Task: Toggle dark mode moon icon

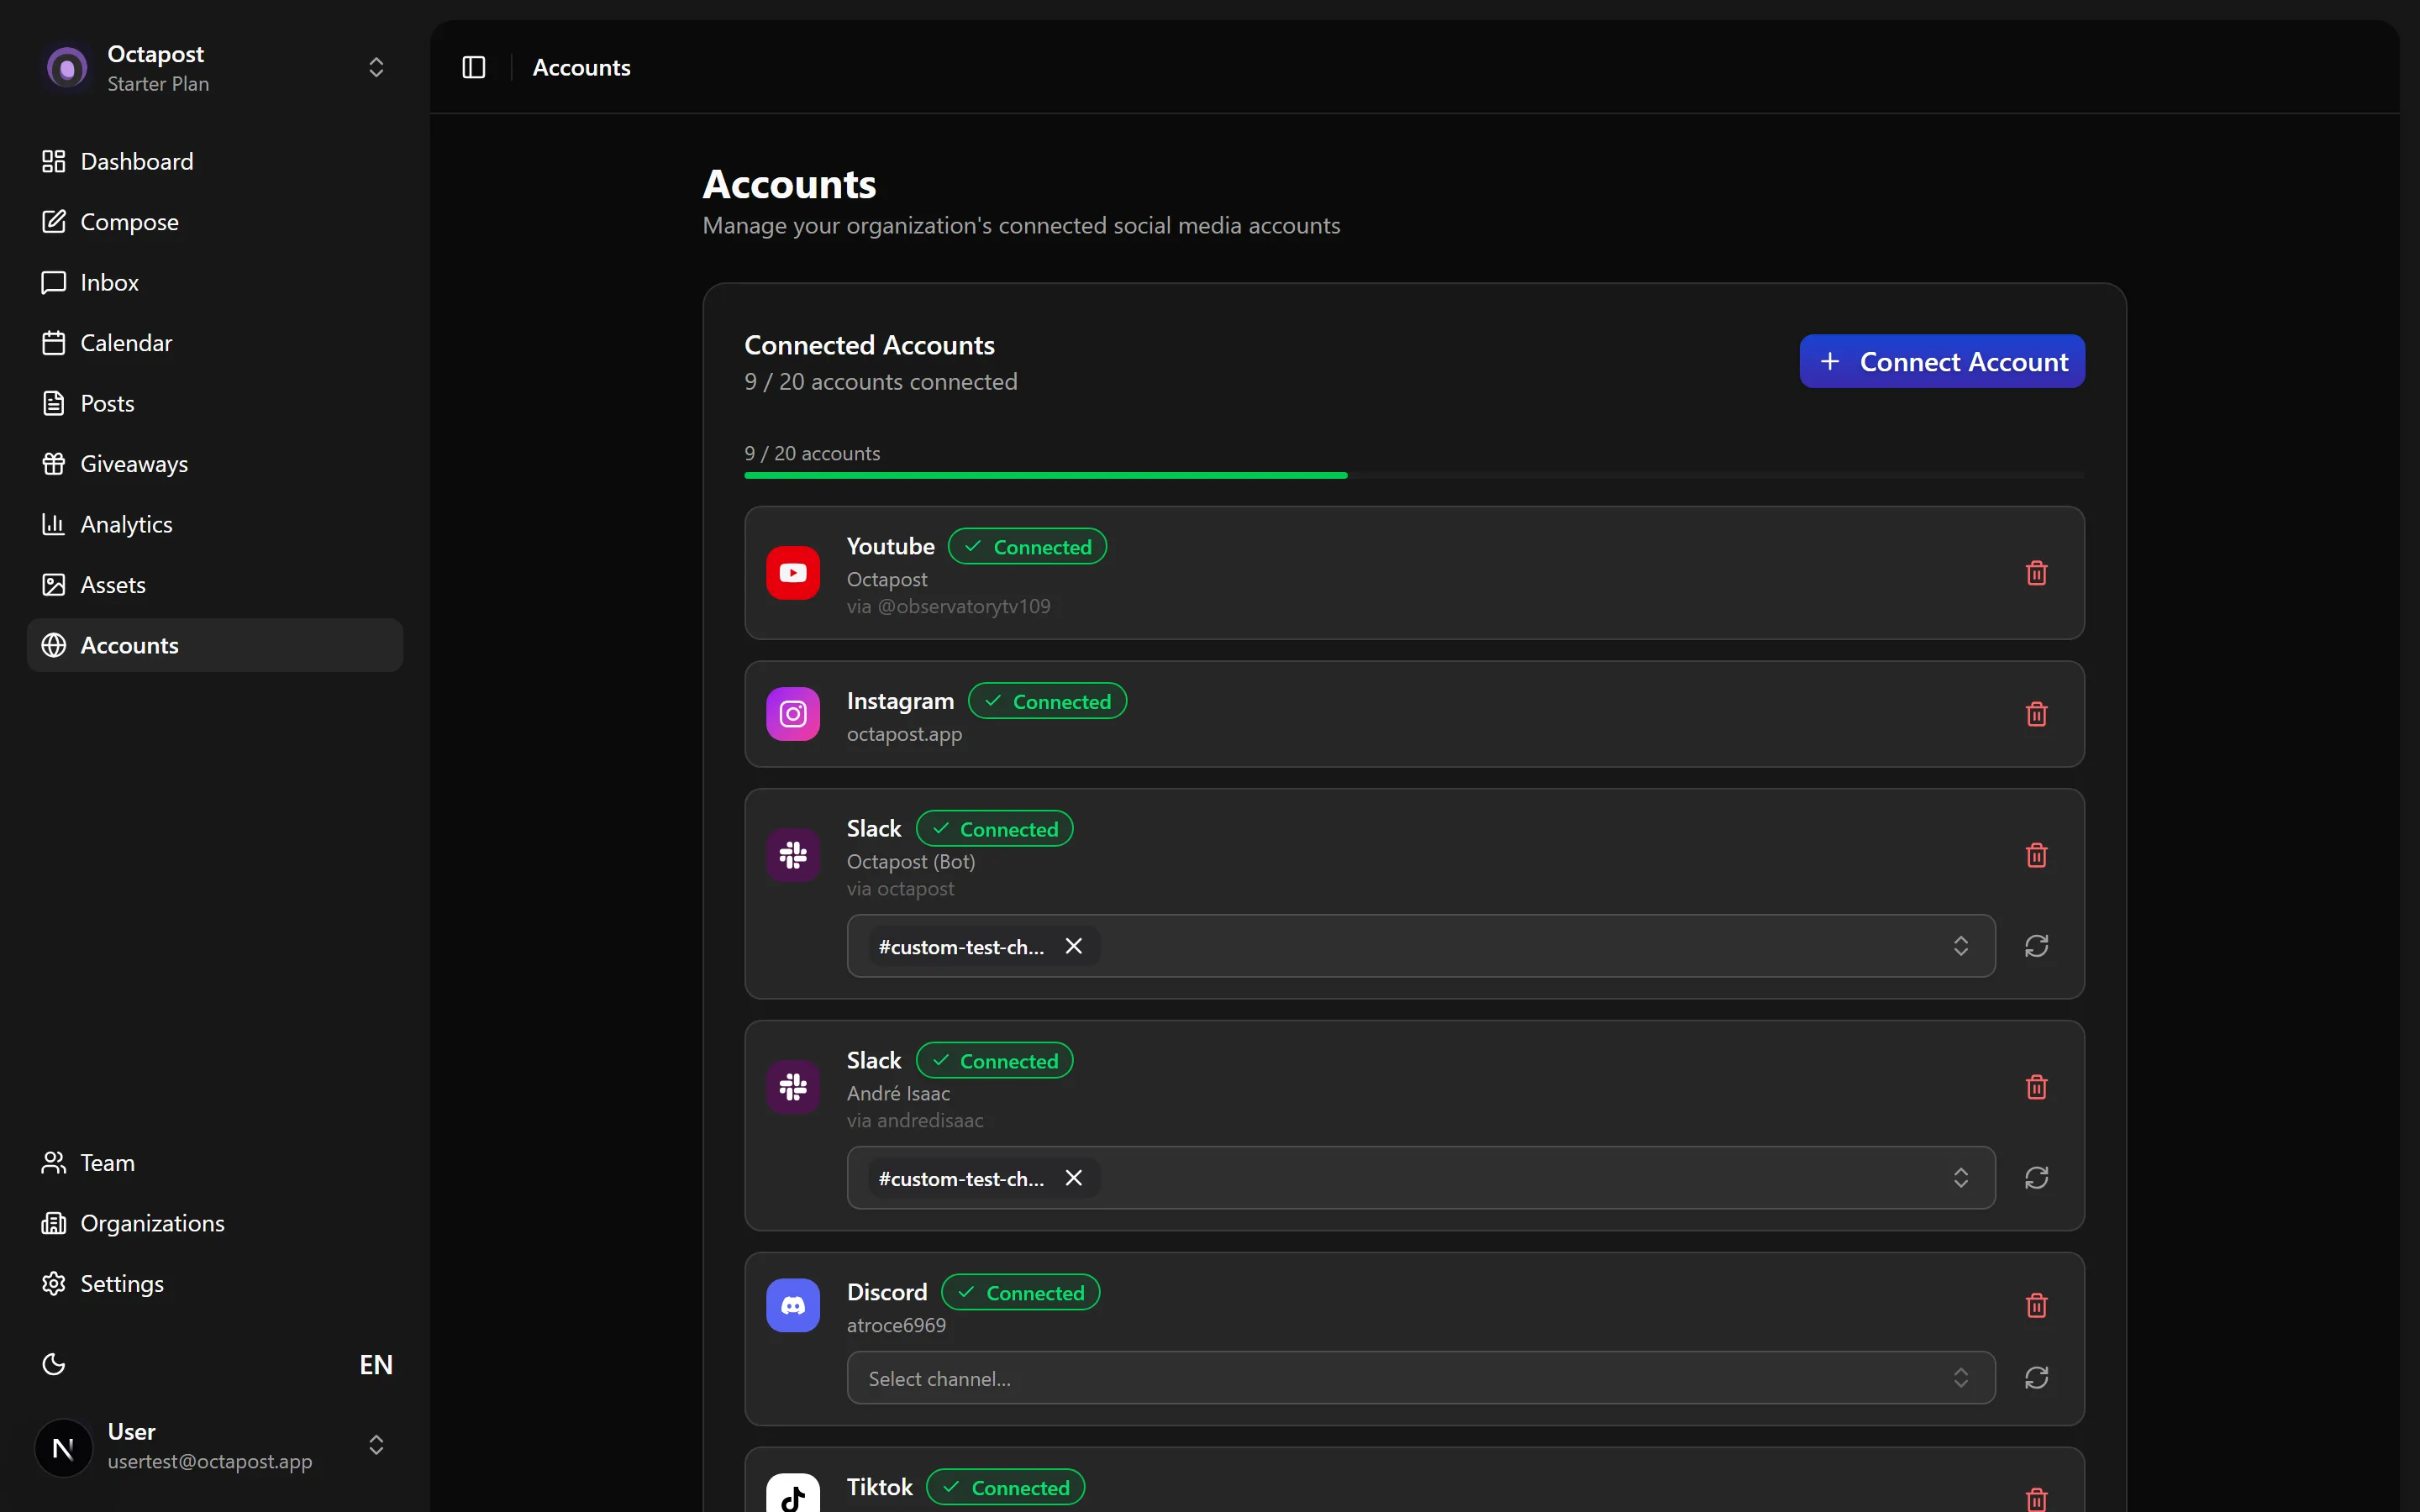Action: point(54,1364)
